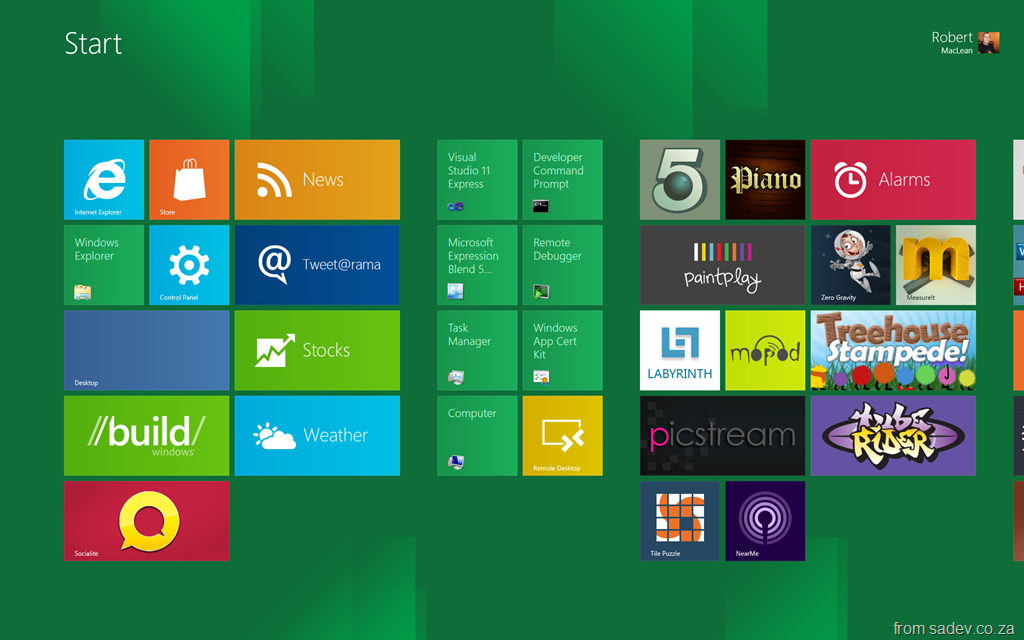Open the Computer tile
This screenshot has height=640, width=1024.
[477, 436]
